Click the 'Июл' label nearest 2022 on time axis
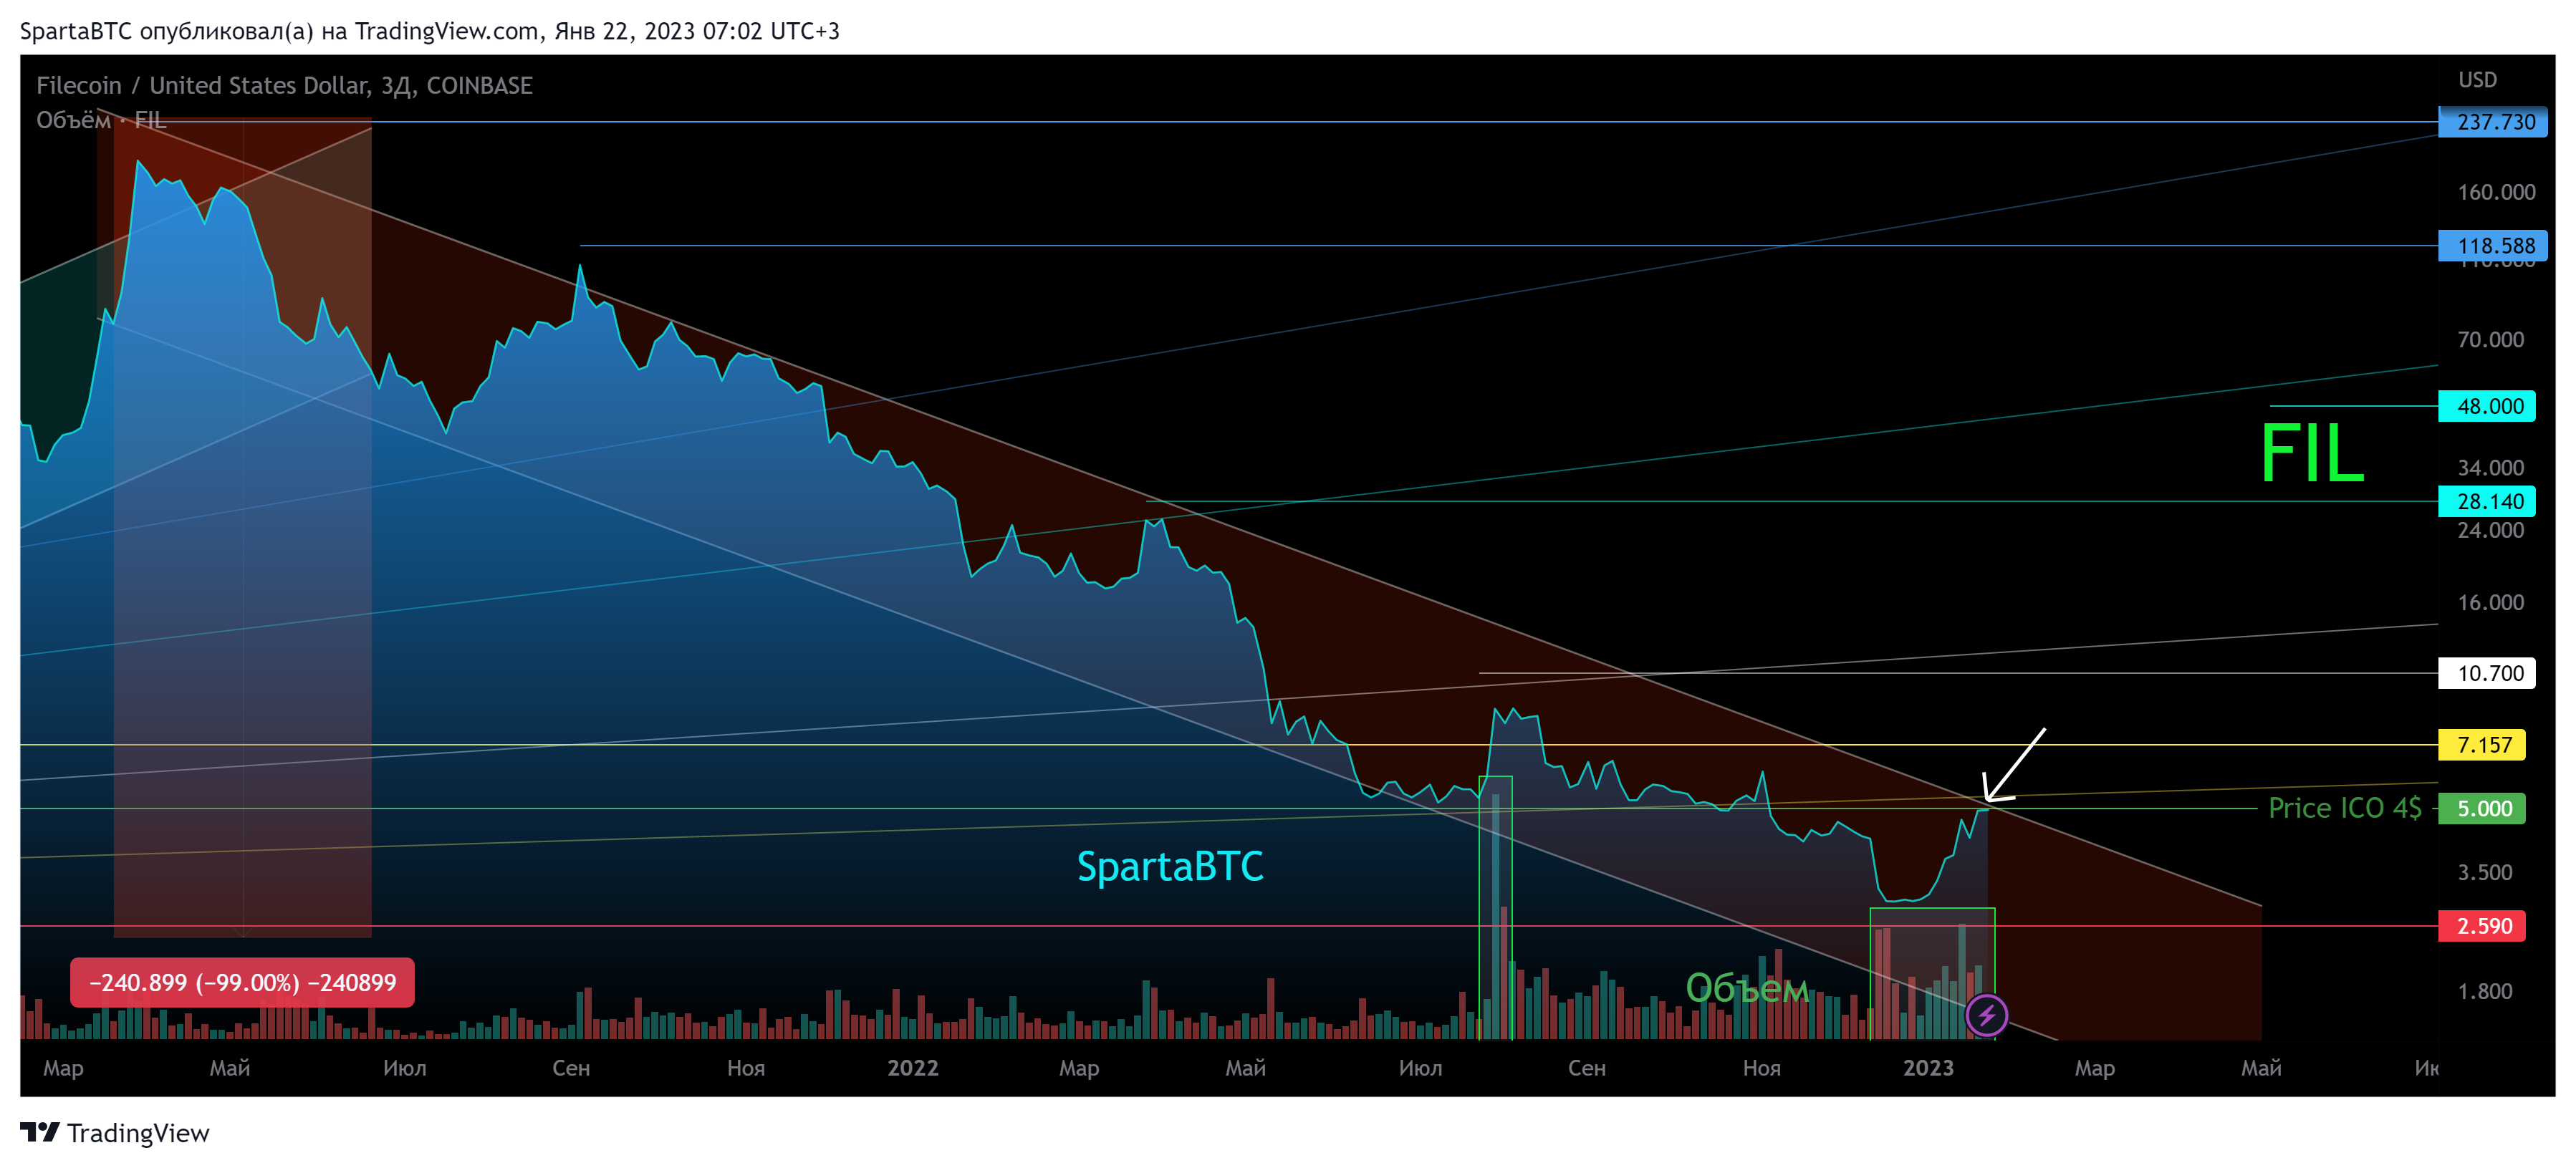This screenshot has width=2576, height=1168. click(x=1420, y=1068)
